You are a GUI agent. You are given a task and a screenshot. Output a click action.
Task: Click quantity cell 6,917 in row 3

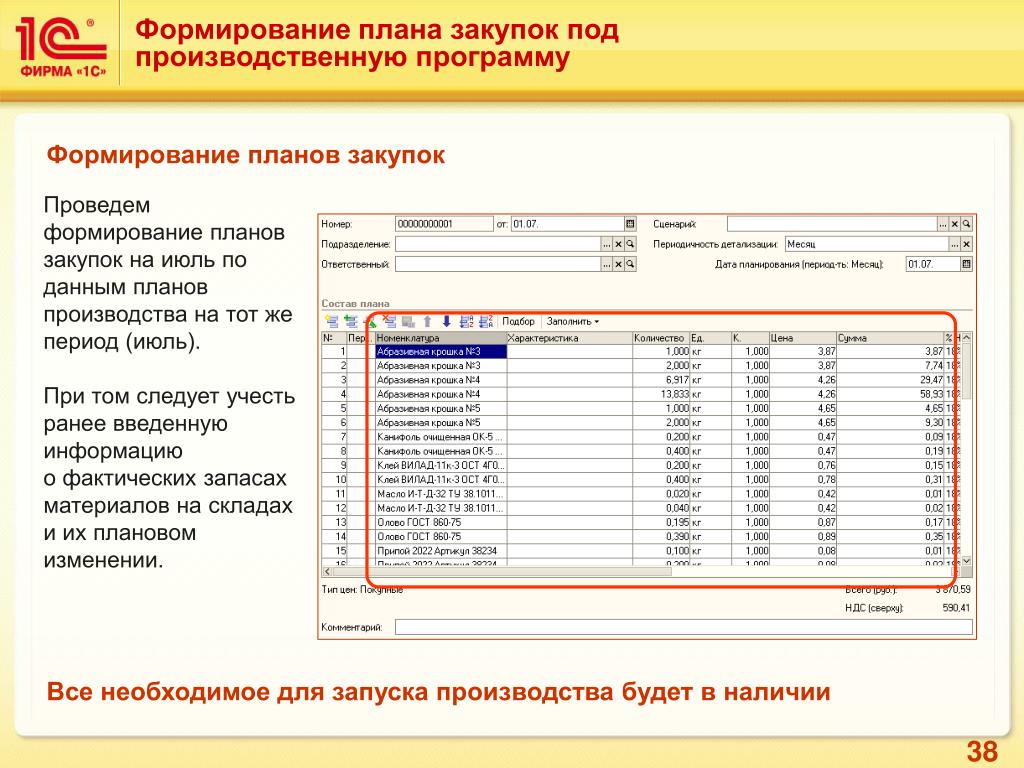tap(661, 380)
